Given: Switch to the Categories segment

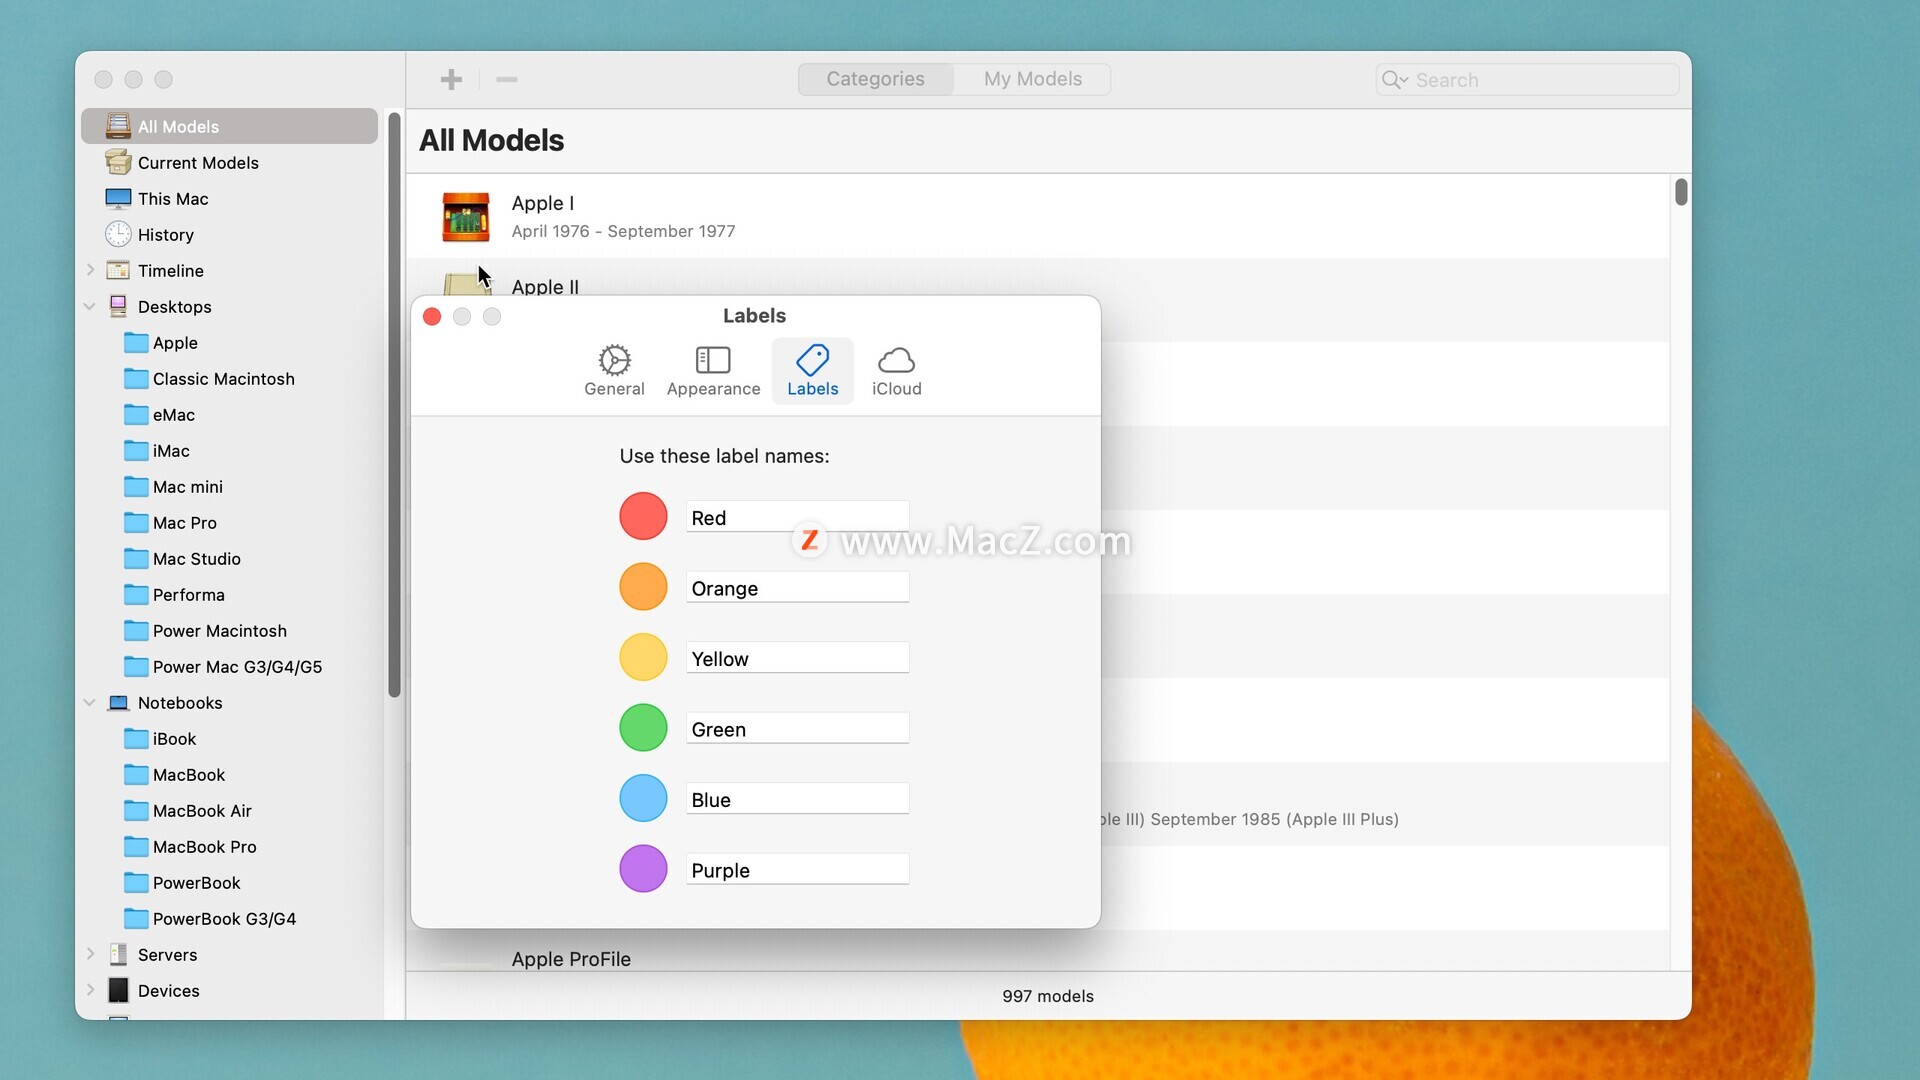Looking at the screenshot, I should tap(875, 79).
